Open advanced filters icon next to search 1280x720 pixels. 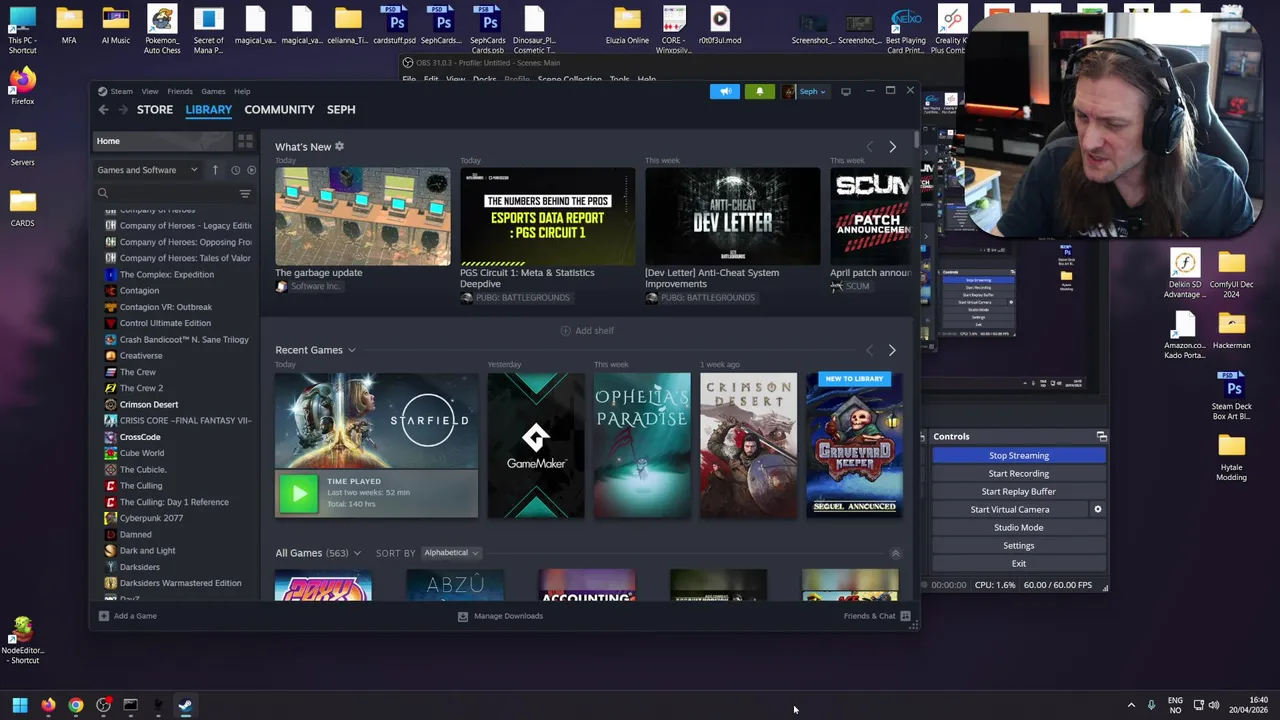(x=245, y=193)
